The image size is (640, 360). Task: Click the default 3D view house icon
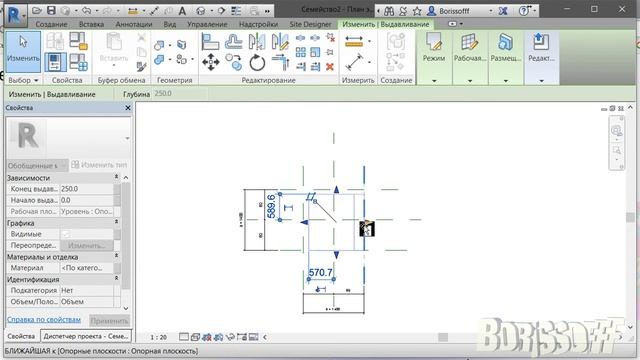200,11
